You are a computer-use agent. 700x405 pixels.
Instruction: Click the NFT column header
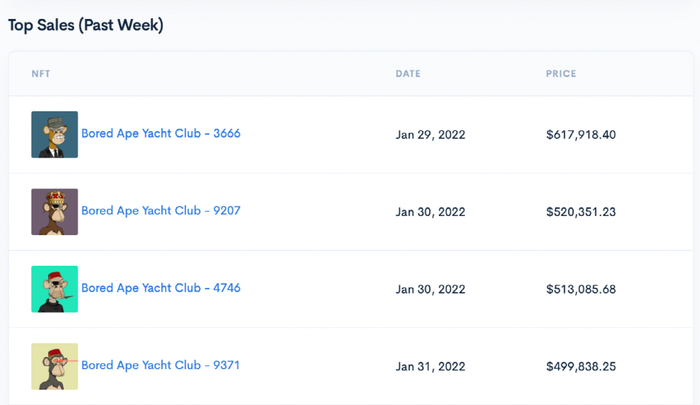pyautogui.click(x=41, y=74)
